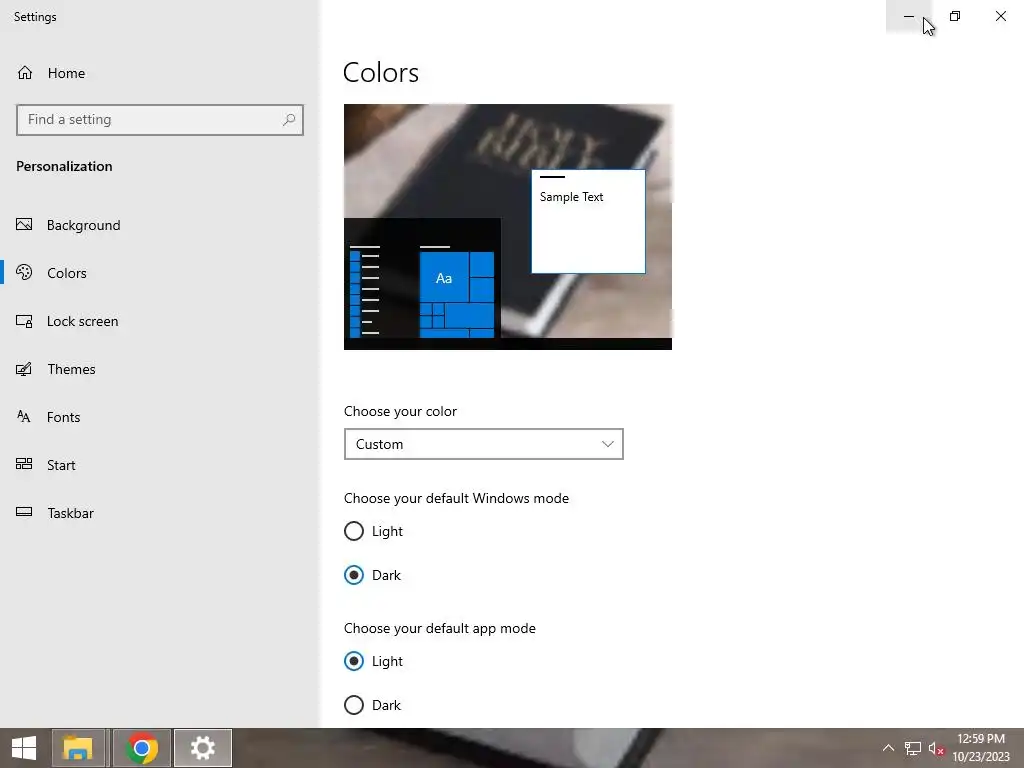
Task: Go to Home settings page
Action: pyautogui.click(x=66, y=73)
